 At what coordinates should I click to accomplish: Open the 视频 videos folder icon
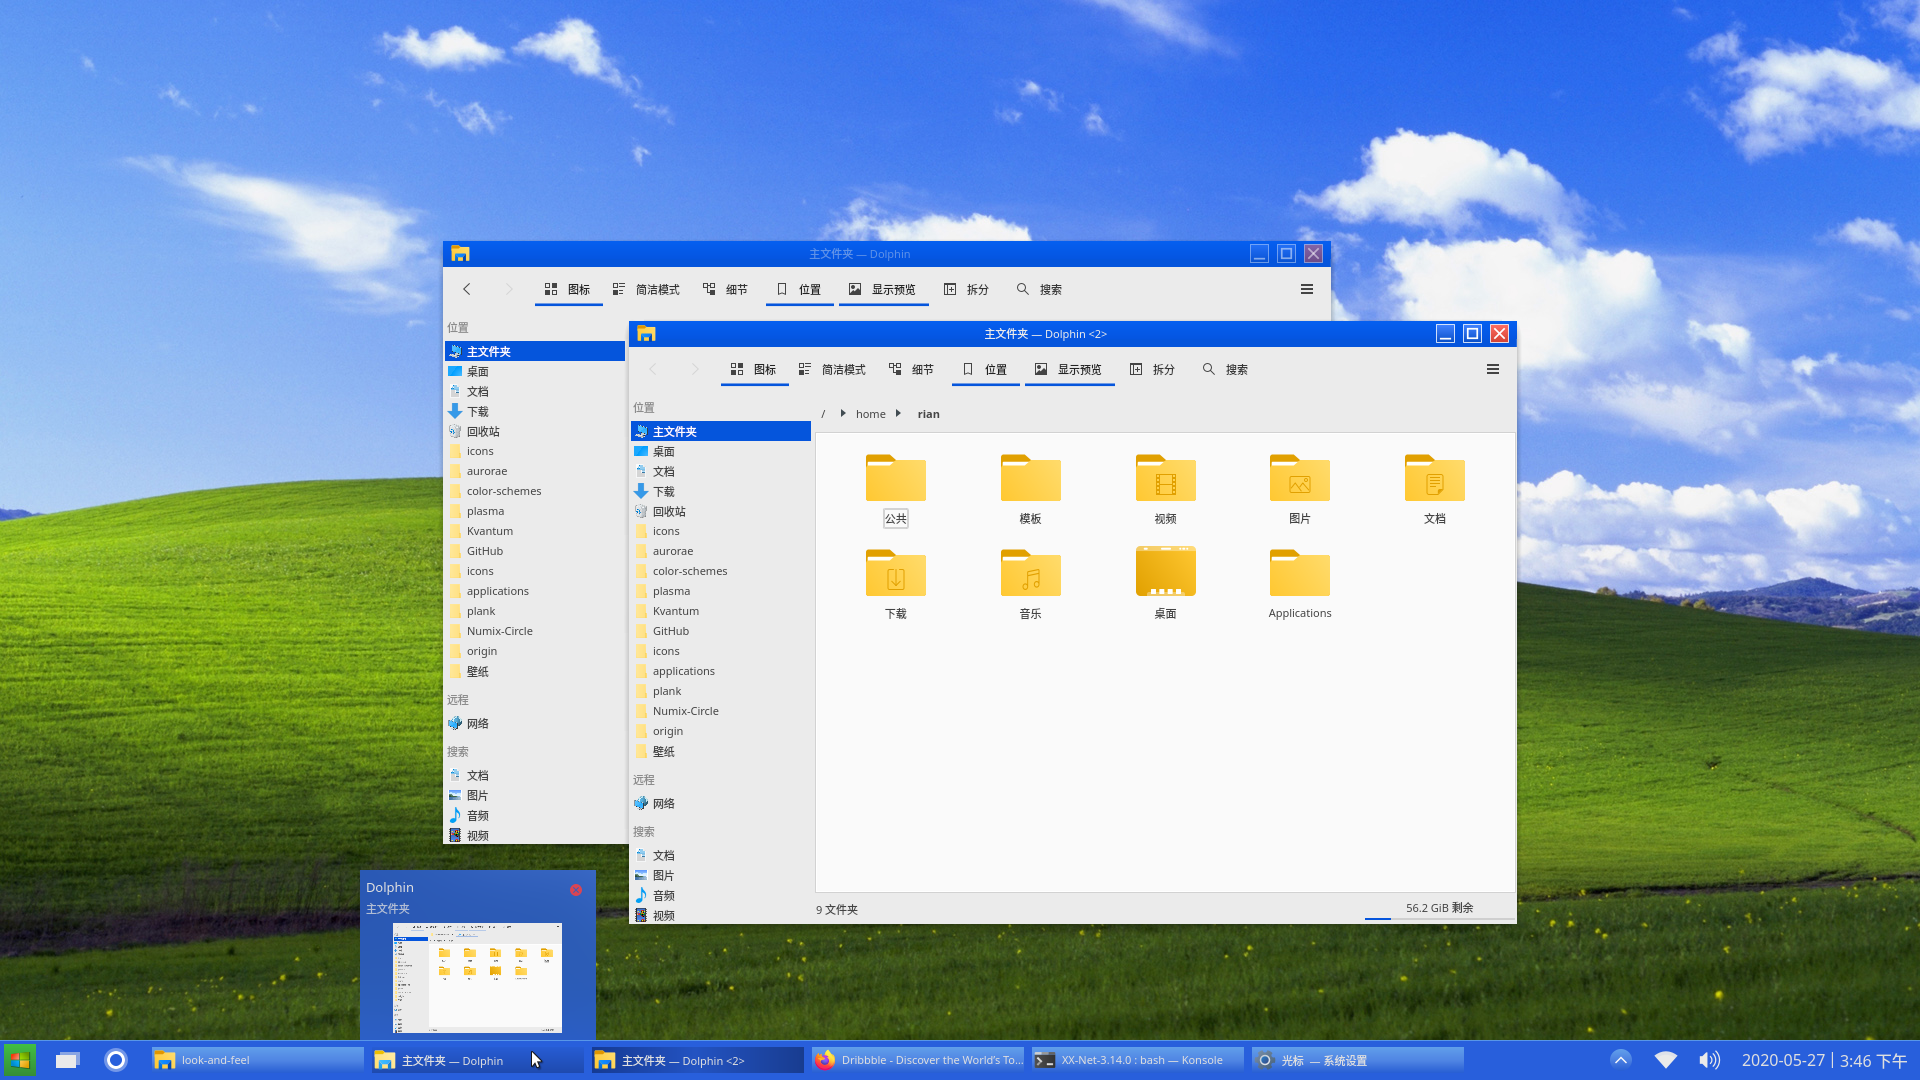coord(1165,478)
